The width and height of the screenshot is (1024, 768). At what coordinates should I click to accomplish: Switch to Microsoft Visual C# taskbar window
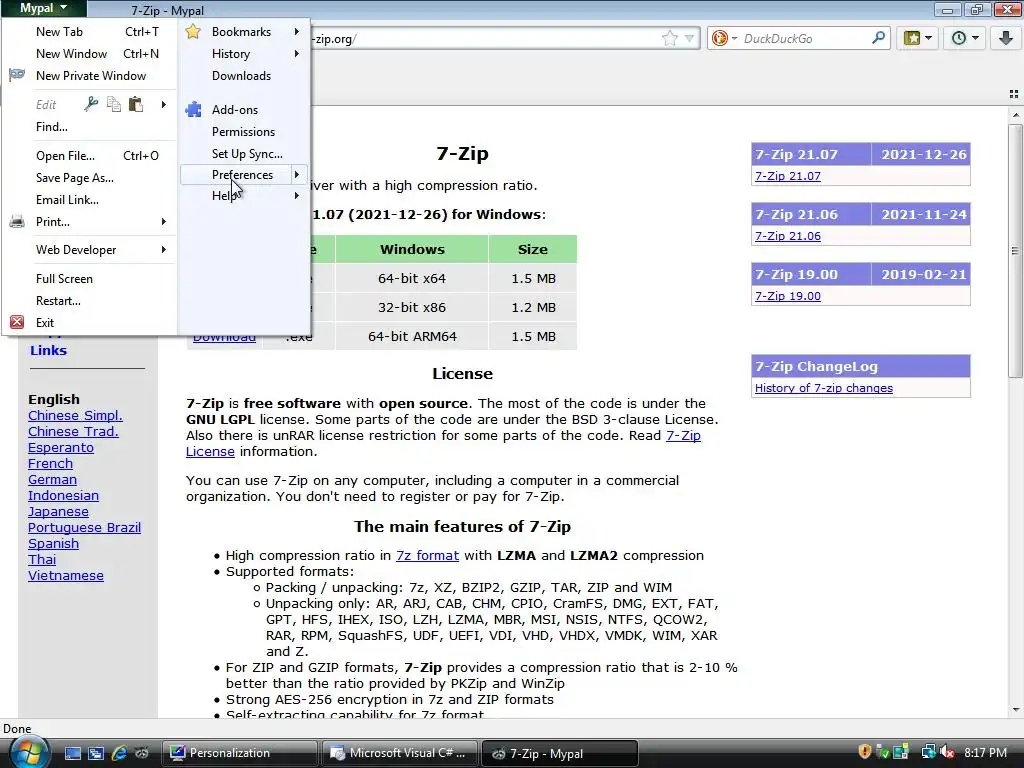[399, 753]
